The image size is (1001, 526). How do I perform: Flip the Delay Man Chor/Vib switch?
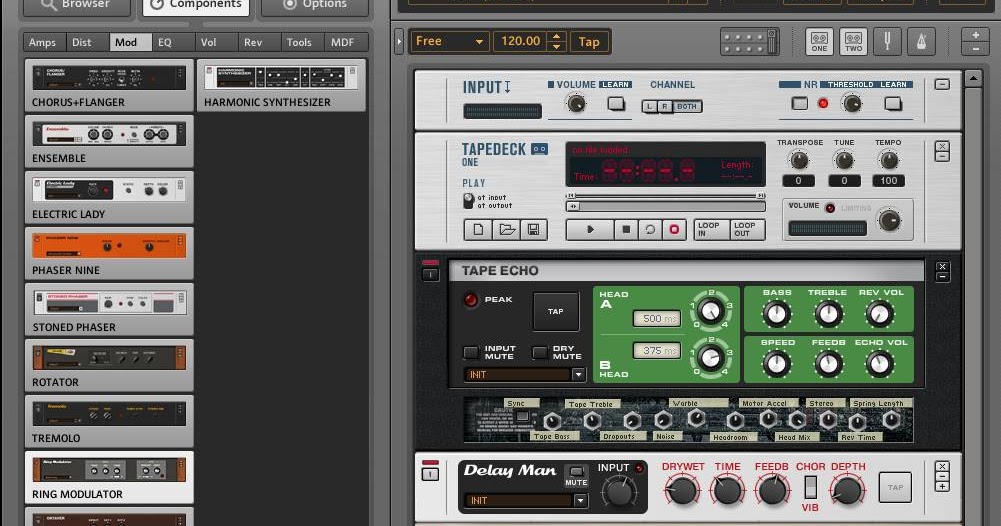tap(810, 488)
